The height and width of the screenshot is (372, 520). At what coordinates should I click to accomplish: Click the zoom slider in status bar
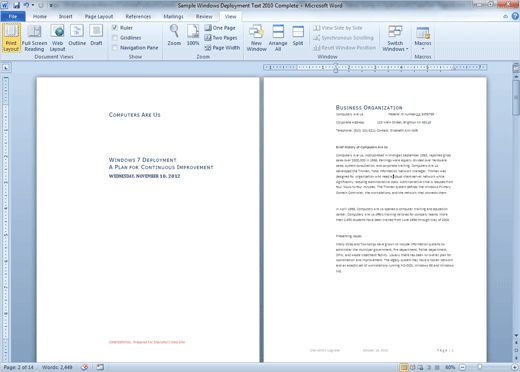pos(480,367)
